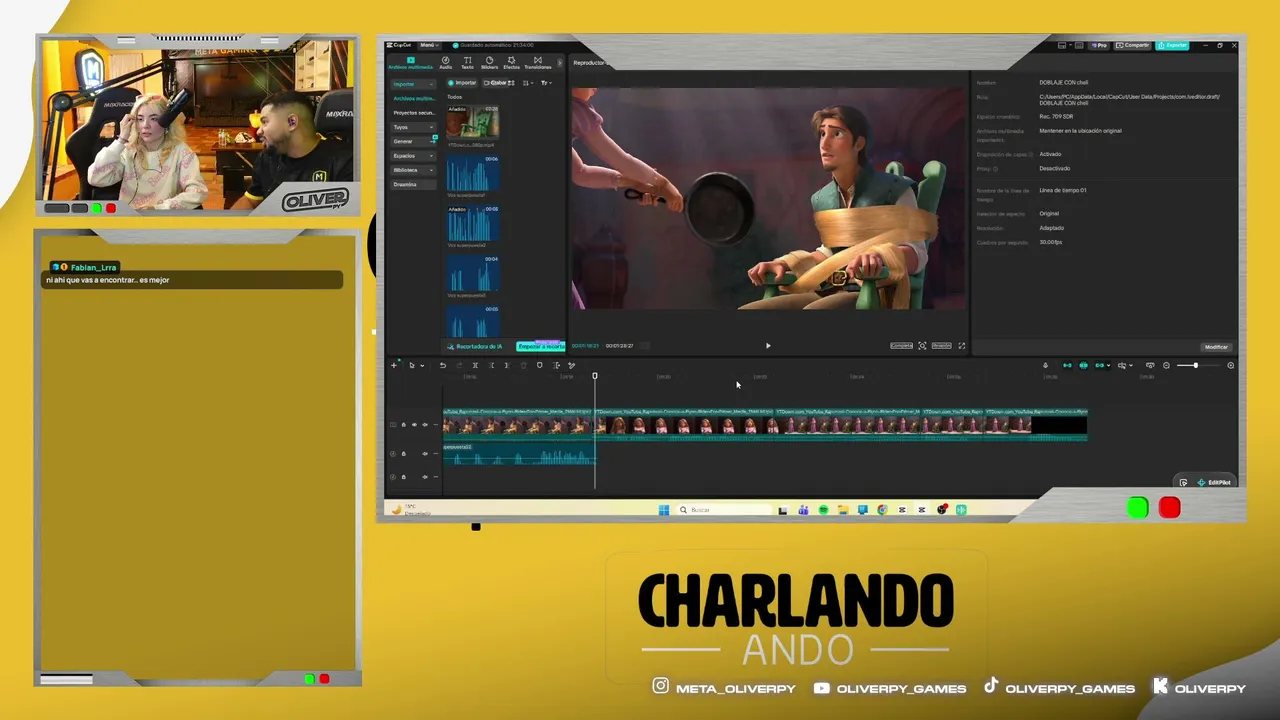Image resolution: width=1280 pixels, height=720 pixels.
Task: Open the Stickers tab
Action: point(489,62)
